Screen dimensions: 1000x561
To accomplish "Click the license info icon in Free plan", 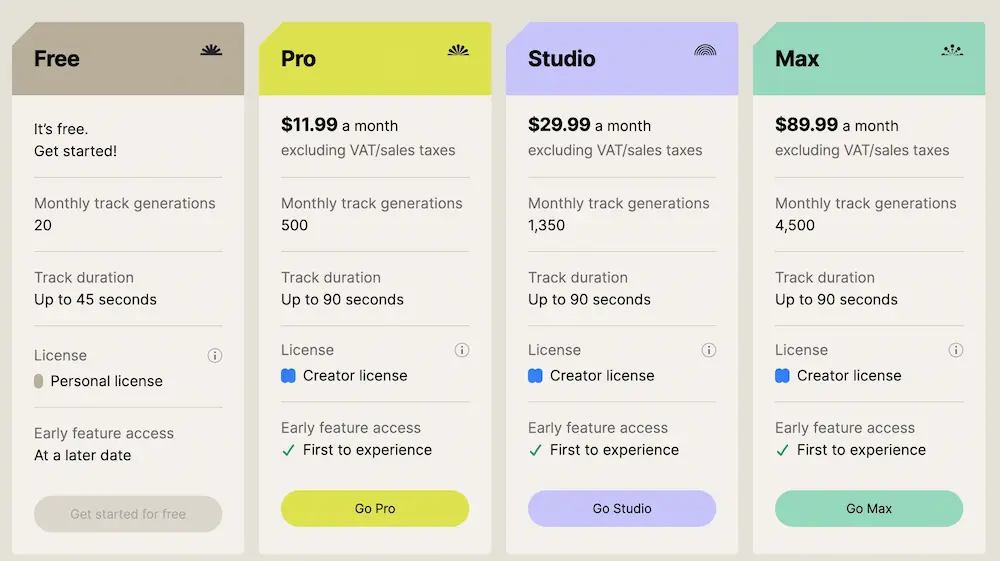I will click(215, 356).
